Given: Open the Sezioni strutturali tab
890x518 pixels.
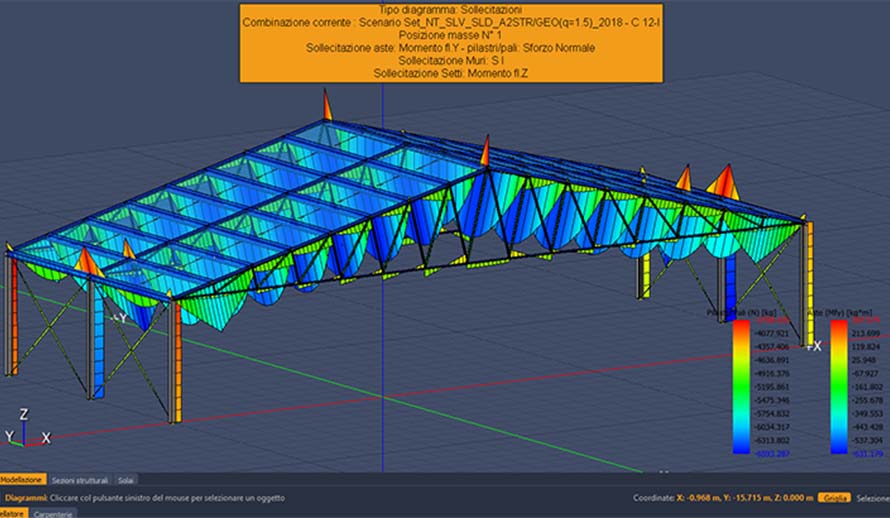Looking at the screenshot, I should click(78, 480).
